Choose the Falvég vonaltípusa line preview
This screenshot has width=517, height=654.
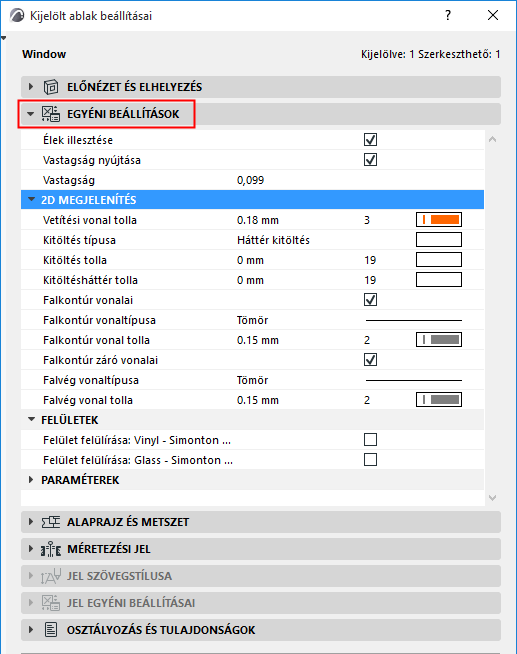click(414, 380)
